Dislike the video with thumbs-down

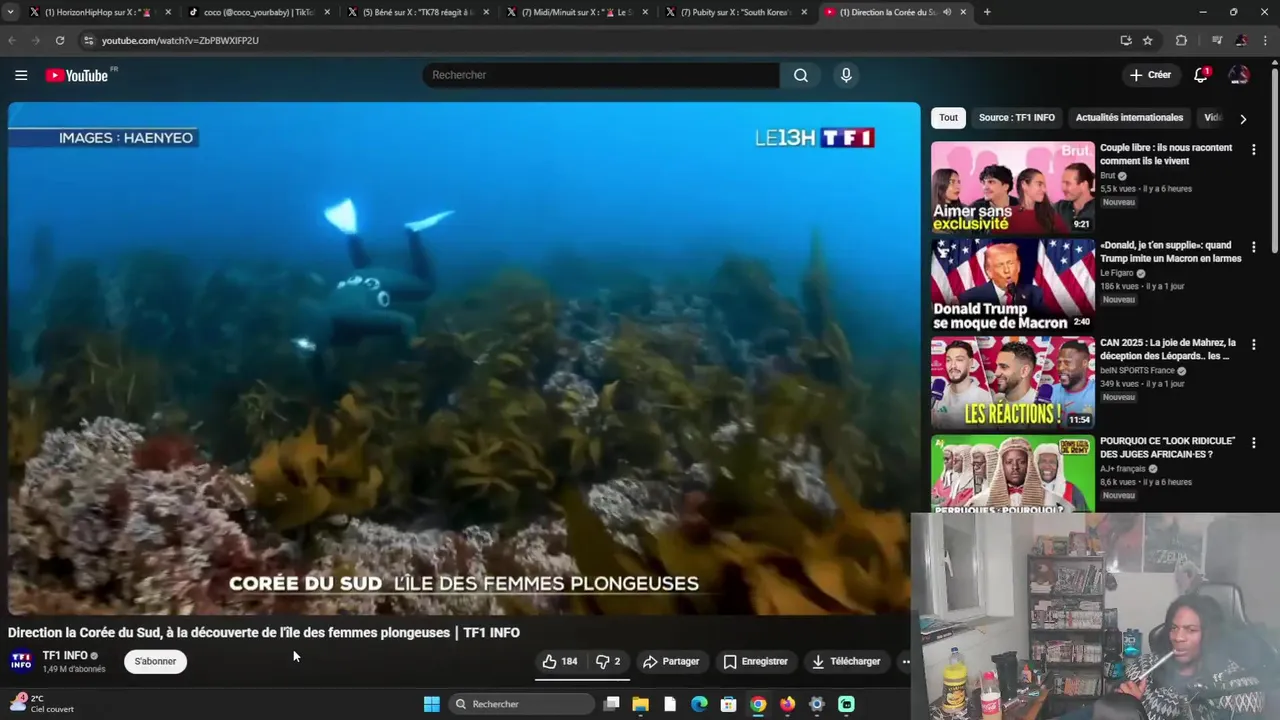[x=608, y=661]
